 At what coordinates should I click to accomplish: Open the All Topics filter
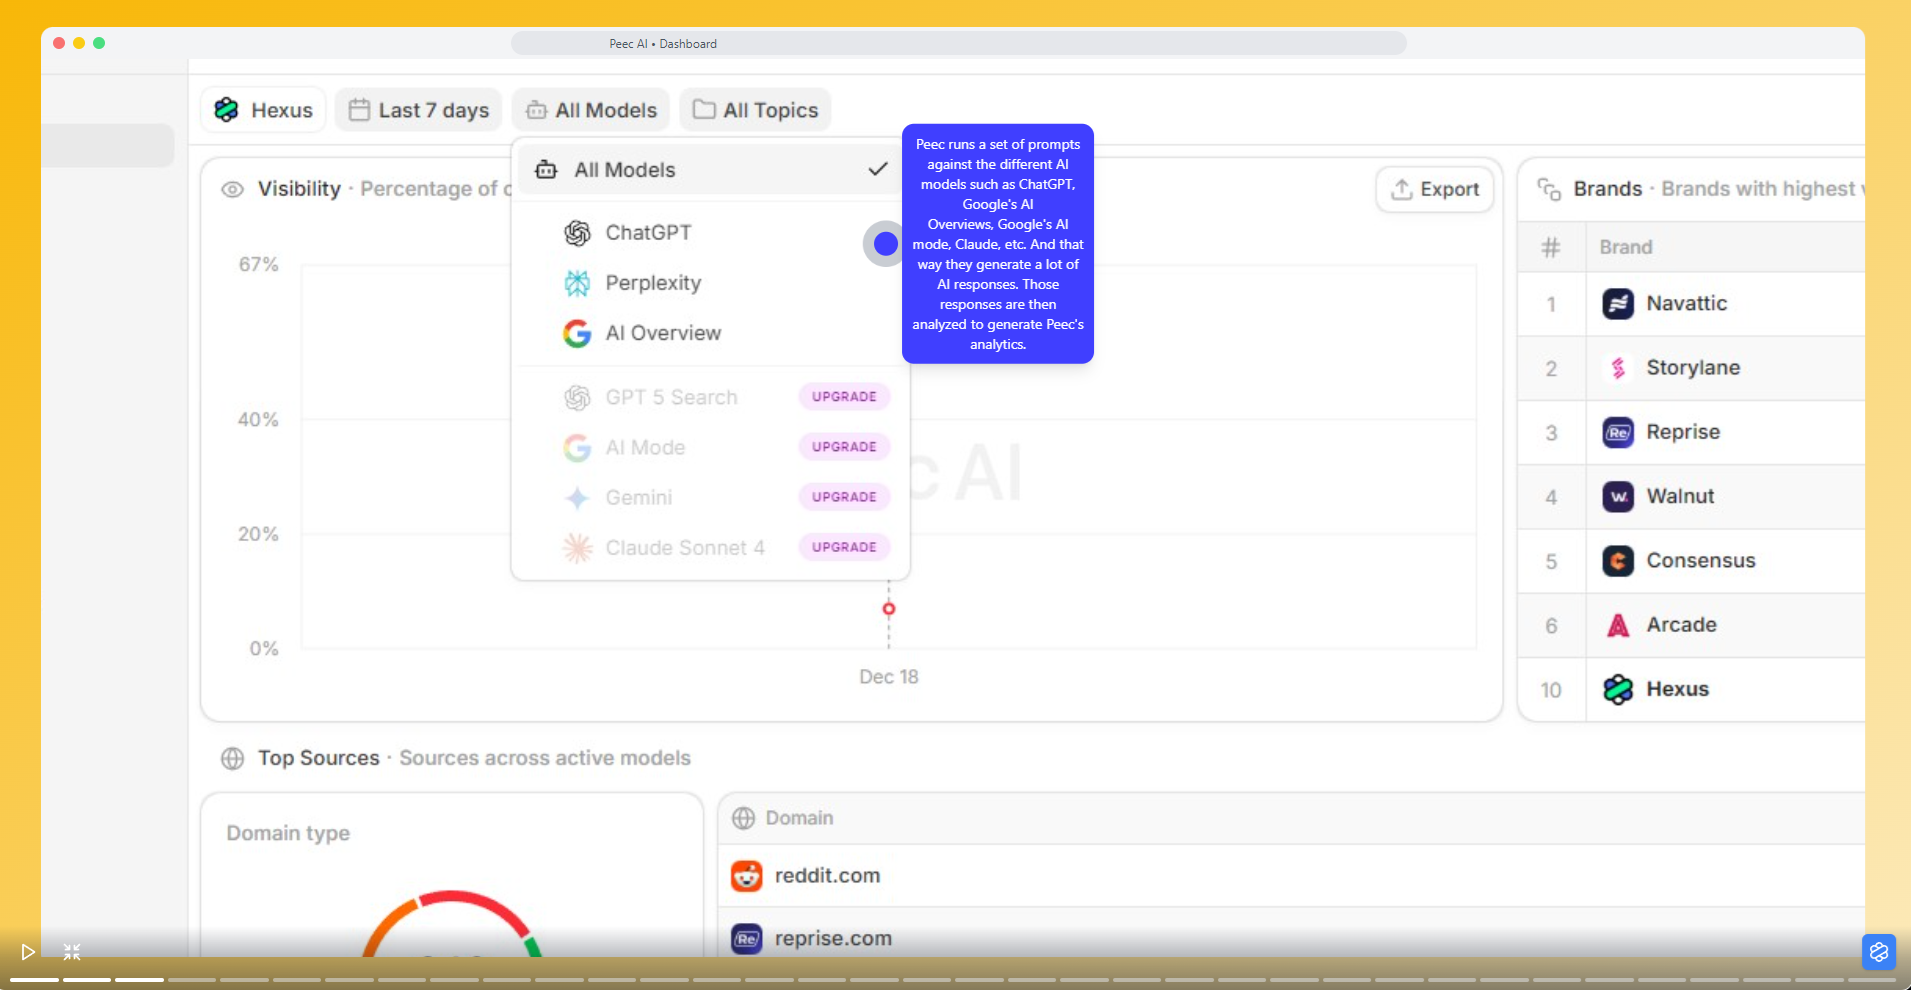tap(755, 110)
